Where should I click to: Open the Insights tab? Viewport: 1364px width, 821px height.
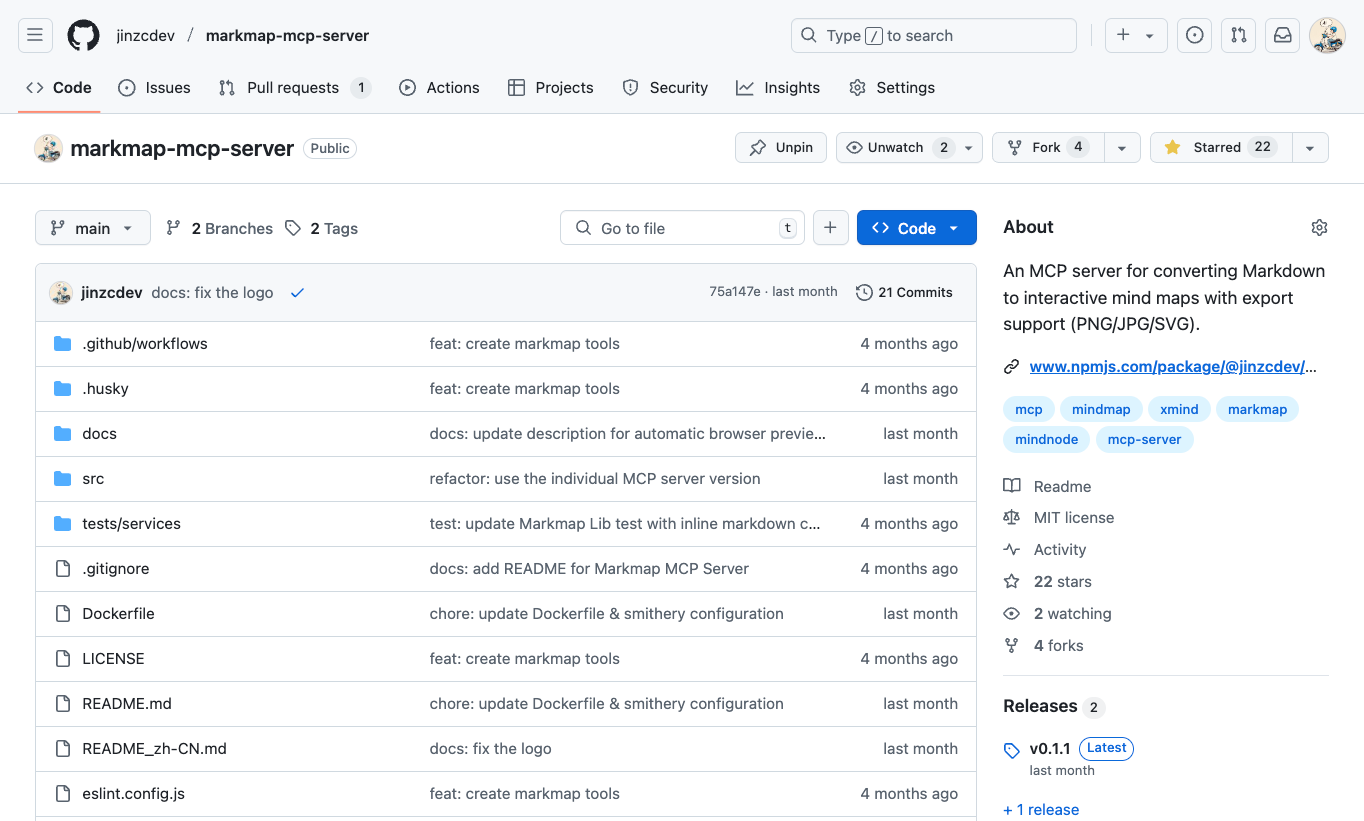[x=778, y=88]
